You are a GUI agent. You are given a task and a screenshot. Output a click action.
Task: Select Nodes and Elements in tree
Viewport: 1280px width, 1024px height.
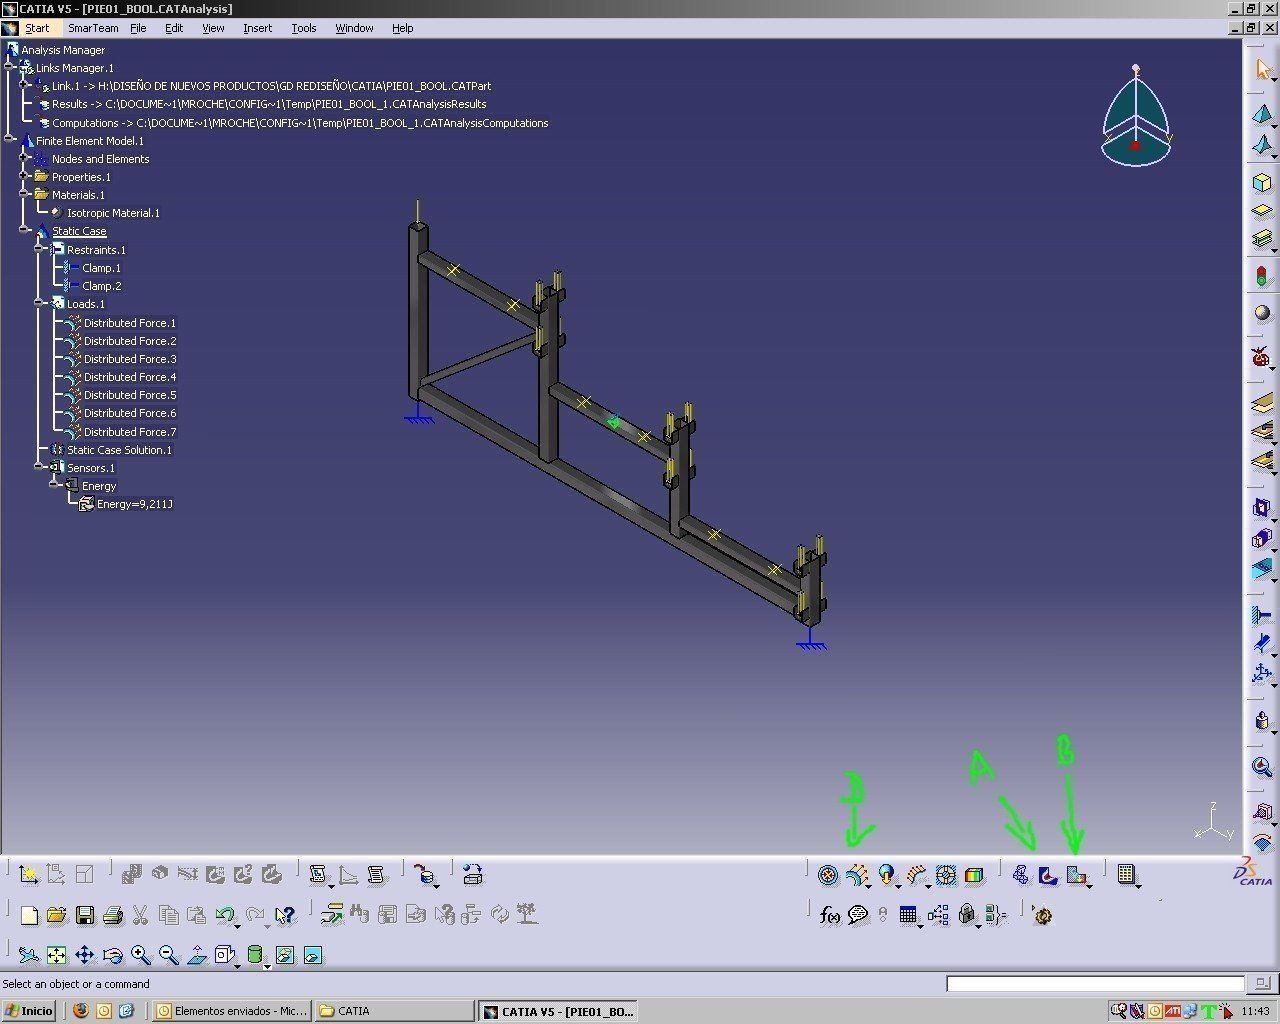(x=100, y=159)
